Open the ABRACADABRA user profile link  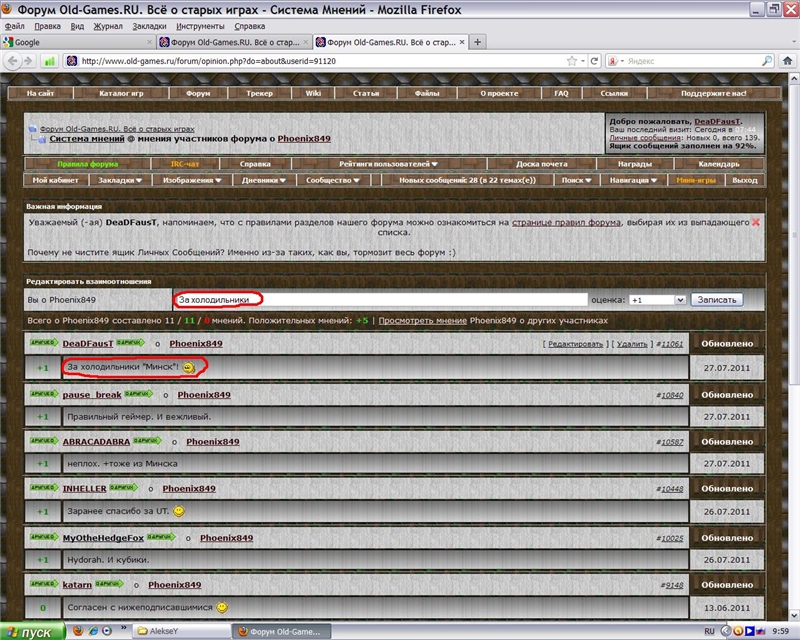click(96, 441)
